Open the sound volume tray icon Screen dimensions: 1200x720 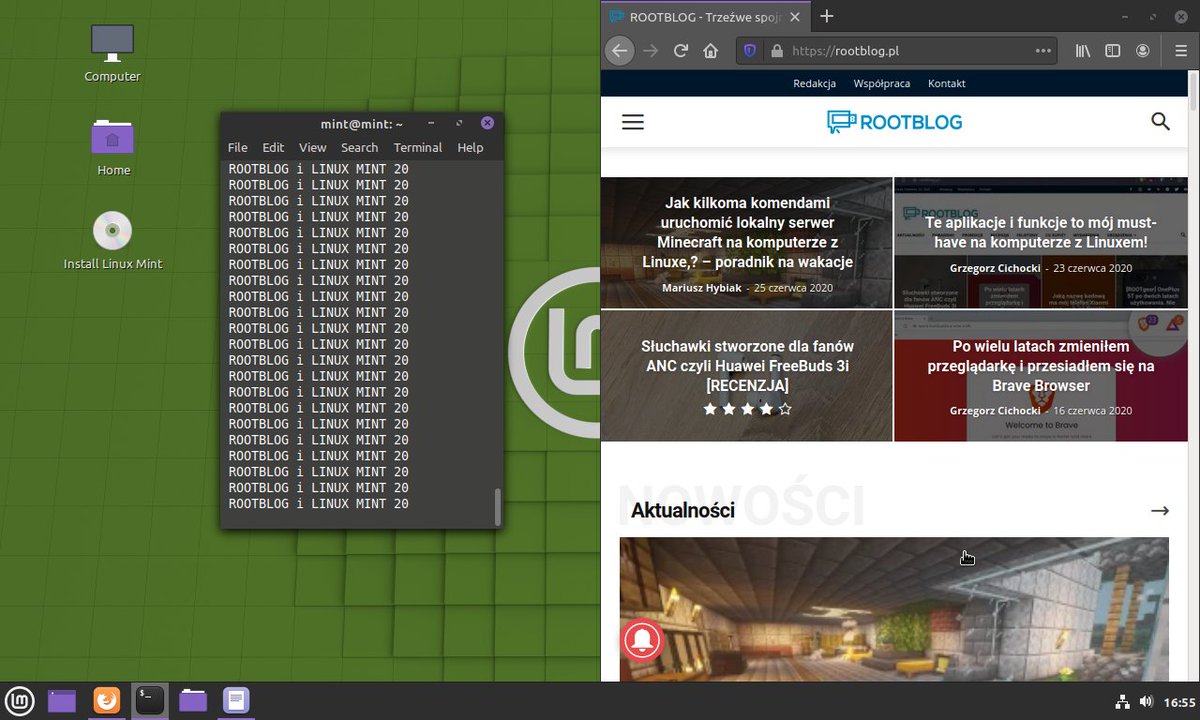tap(1146, 702)
